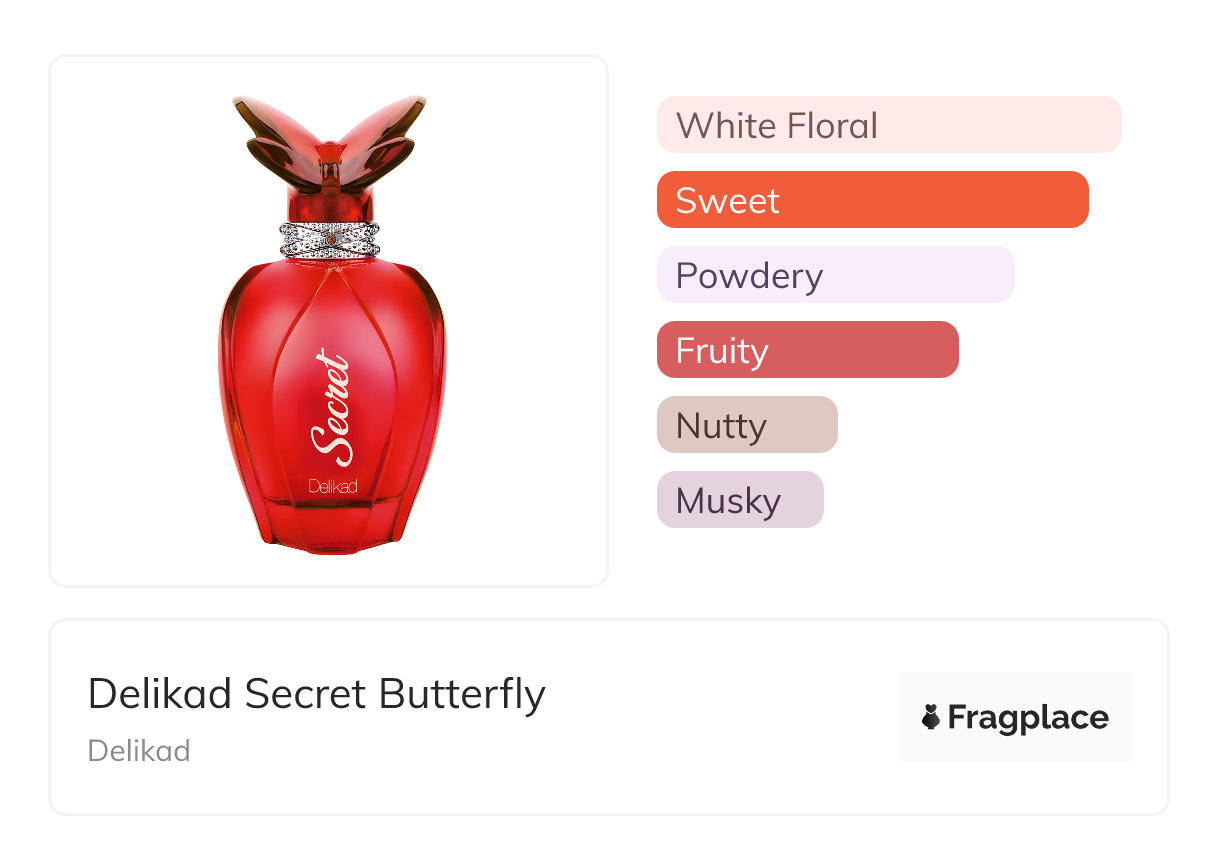Screen dimensions: 1218x864
Task: Select the White Floral accord bar
Action: 888,125
